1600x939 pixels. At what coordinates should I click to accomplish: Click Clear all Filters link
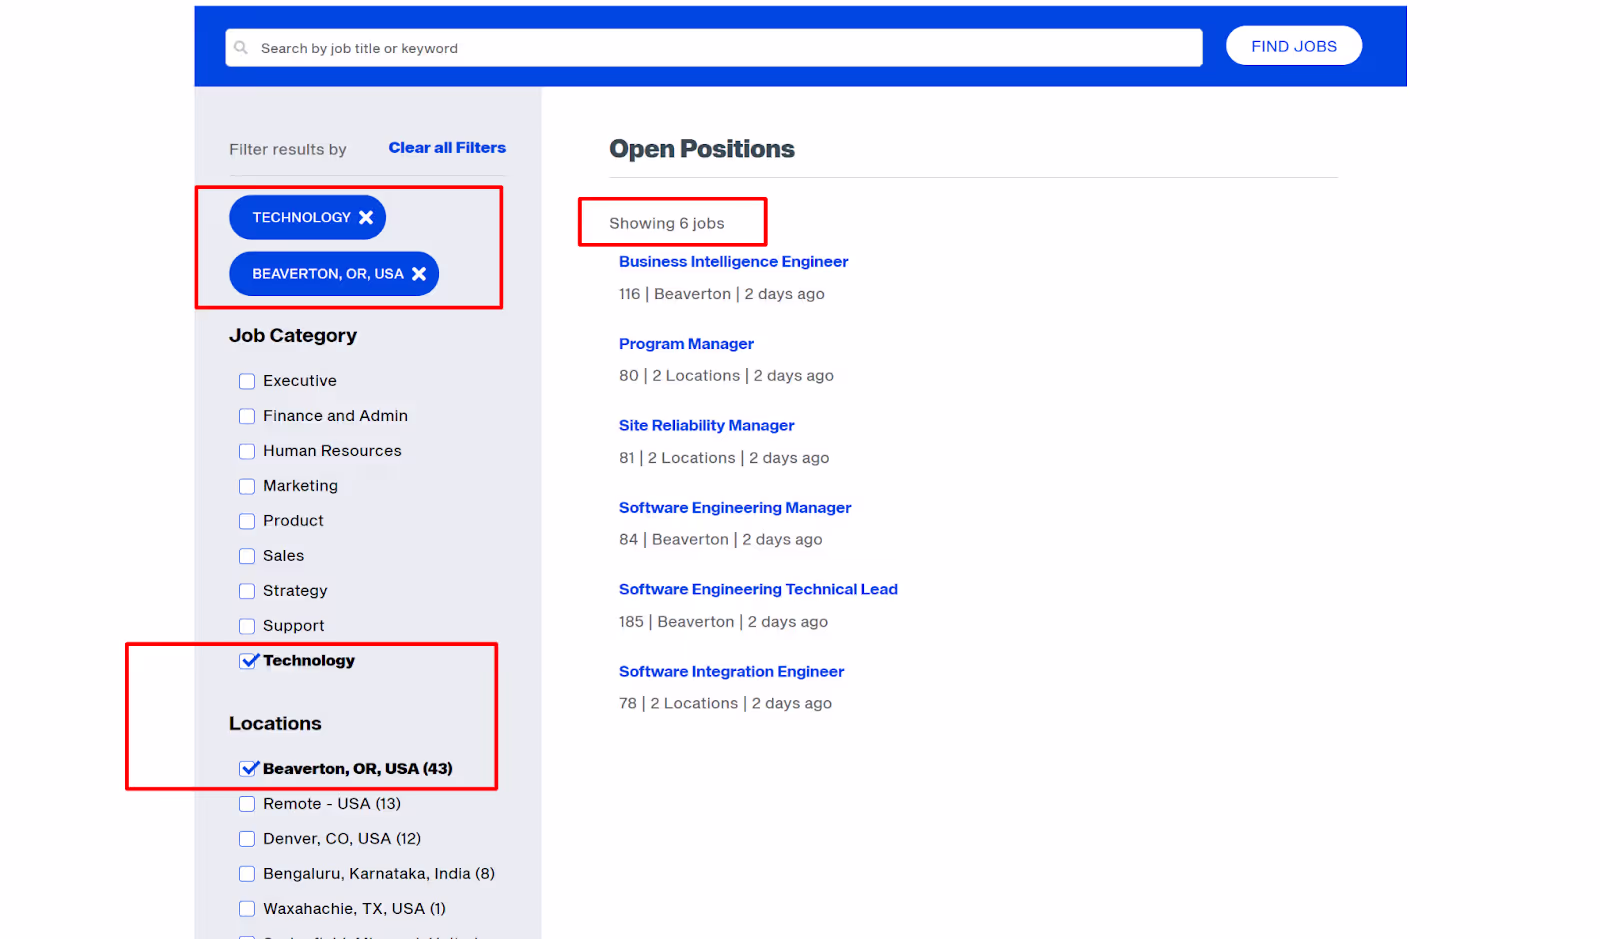447,148
